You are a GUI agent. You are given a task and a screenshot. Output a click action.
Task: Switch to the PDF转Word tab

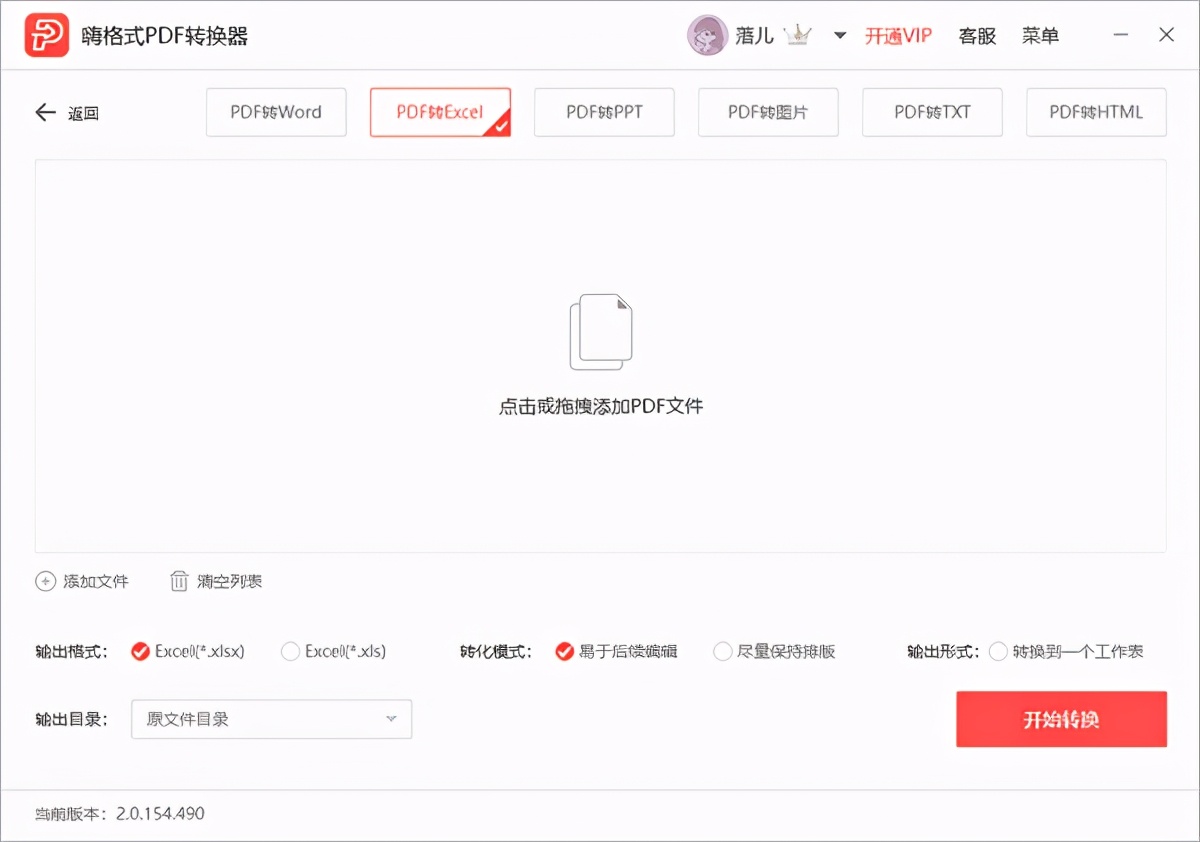[275, 112]
